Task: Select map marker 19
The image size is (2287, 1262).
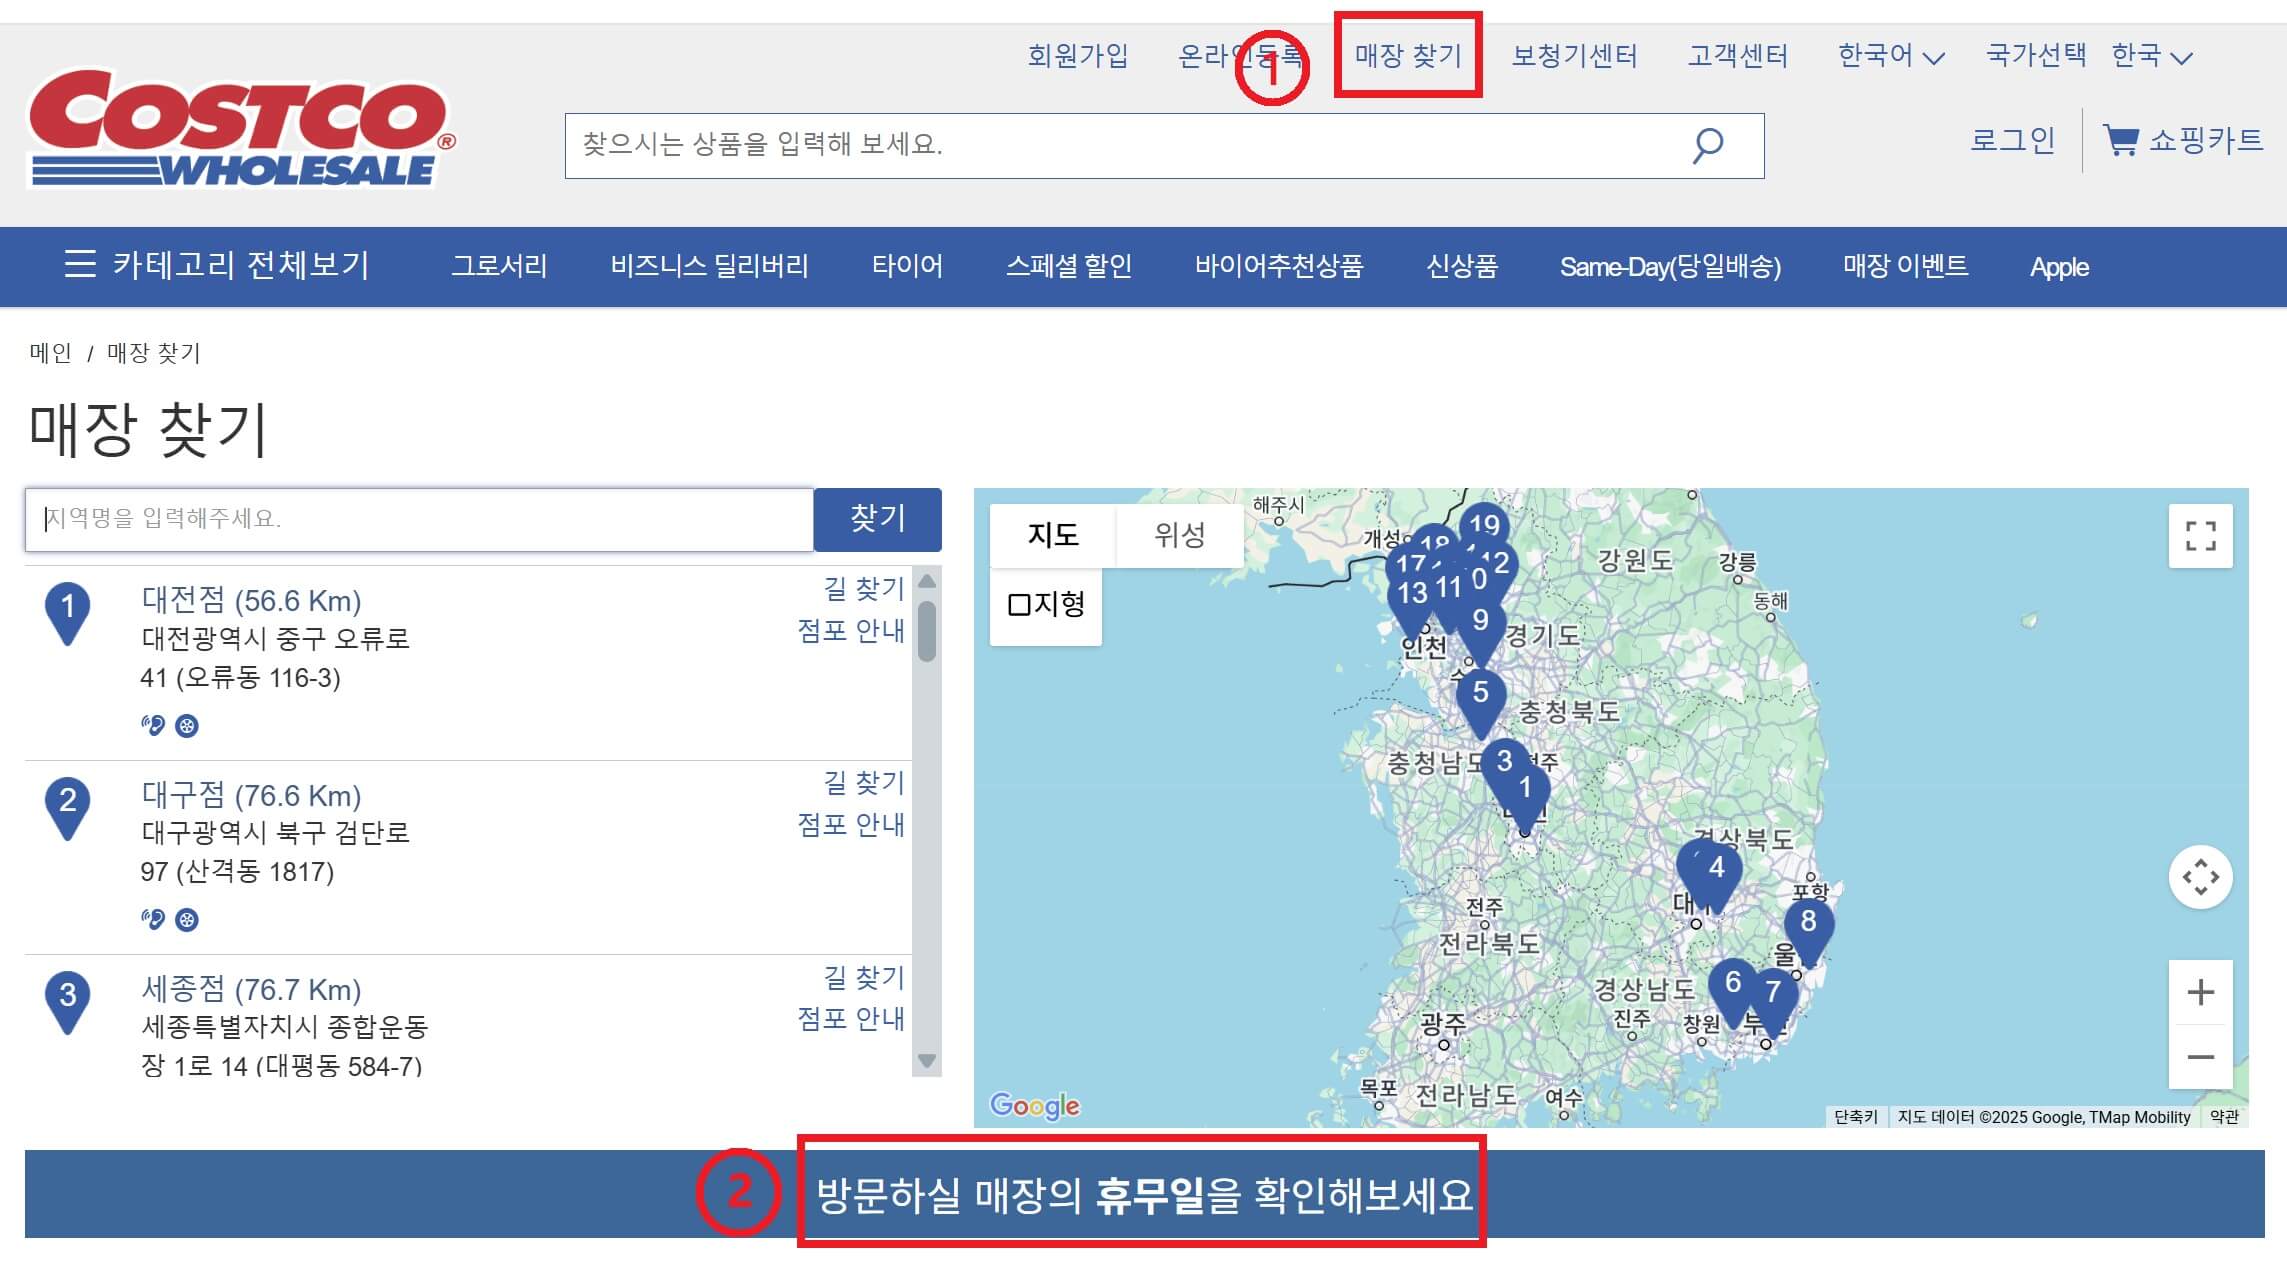Action: pos(1486,523)
